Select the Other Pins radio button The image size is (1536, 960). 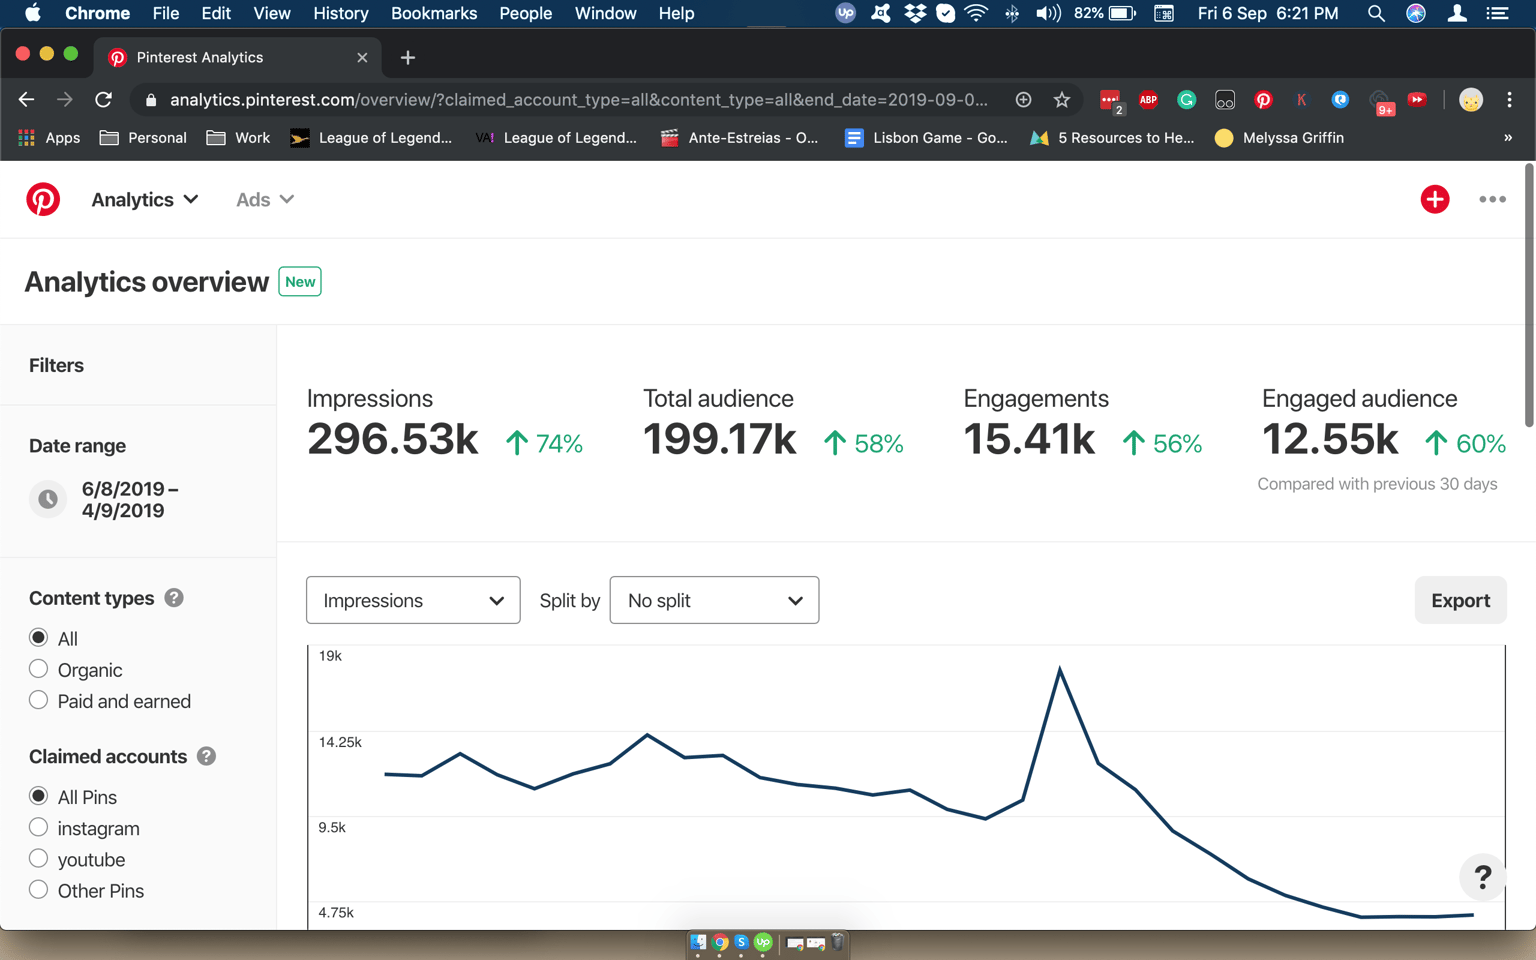(39, 889)
